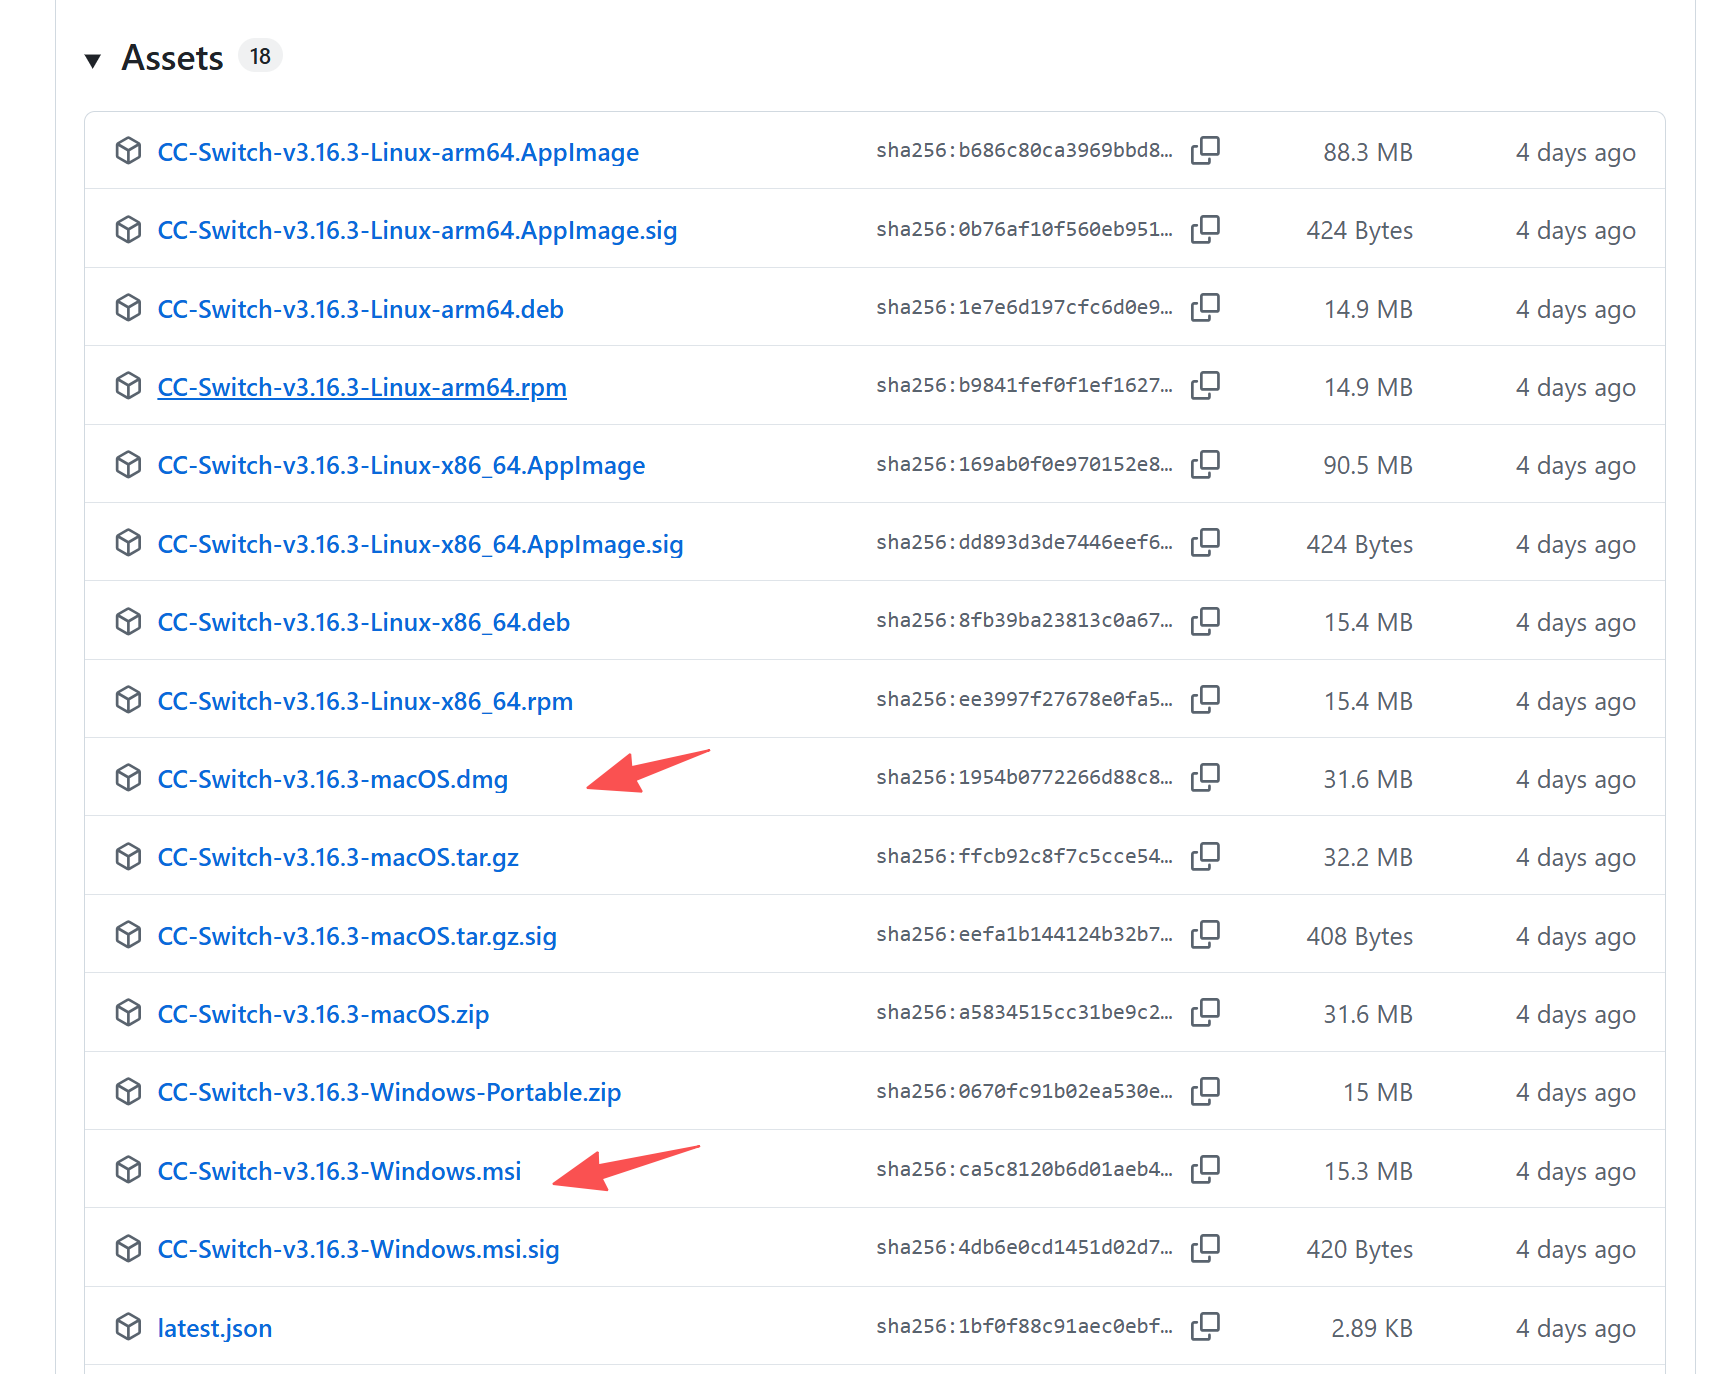This screenshot has width=1734, height=1374.
Task: Click "4 days ago" in the macOS.dmg row
Action: pos(1575,779)
